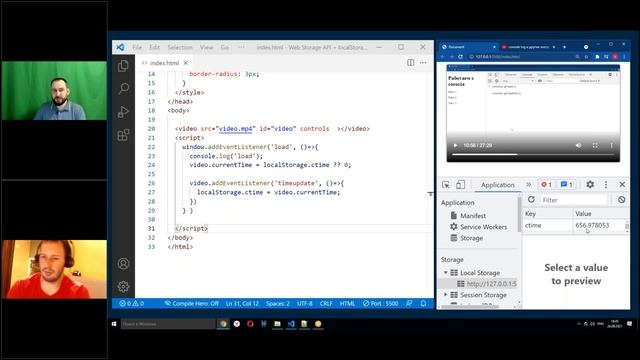Viewport: 640px width, 360px height.
Task: Change the UTF-8 encoding setting
Action: (304, 303)
